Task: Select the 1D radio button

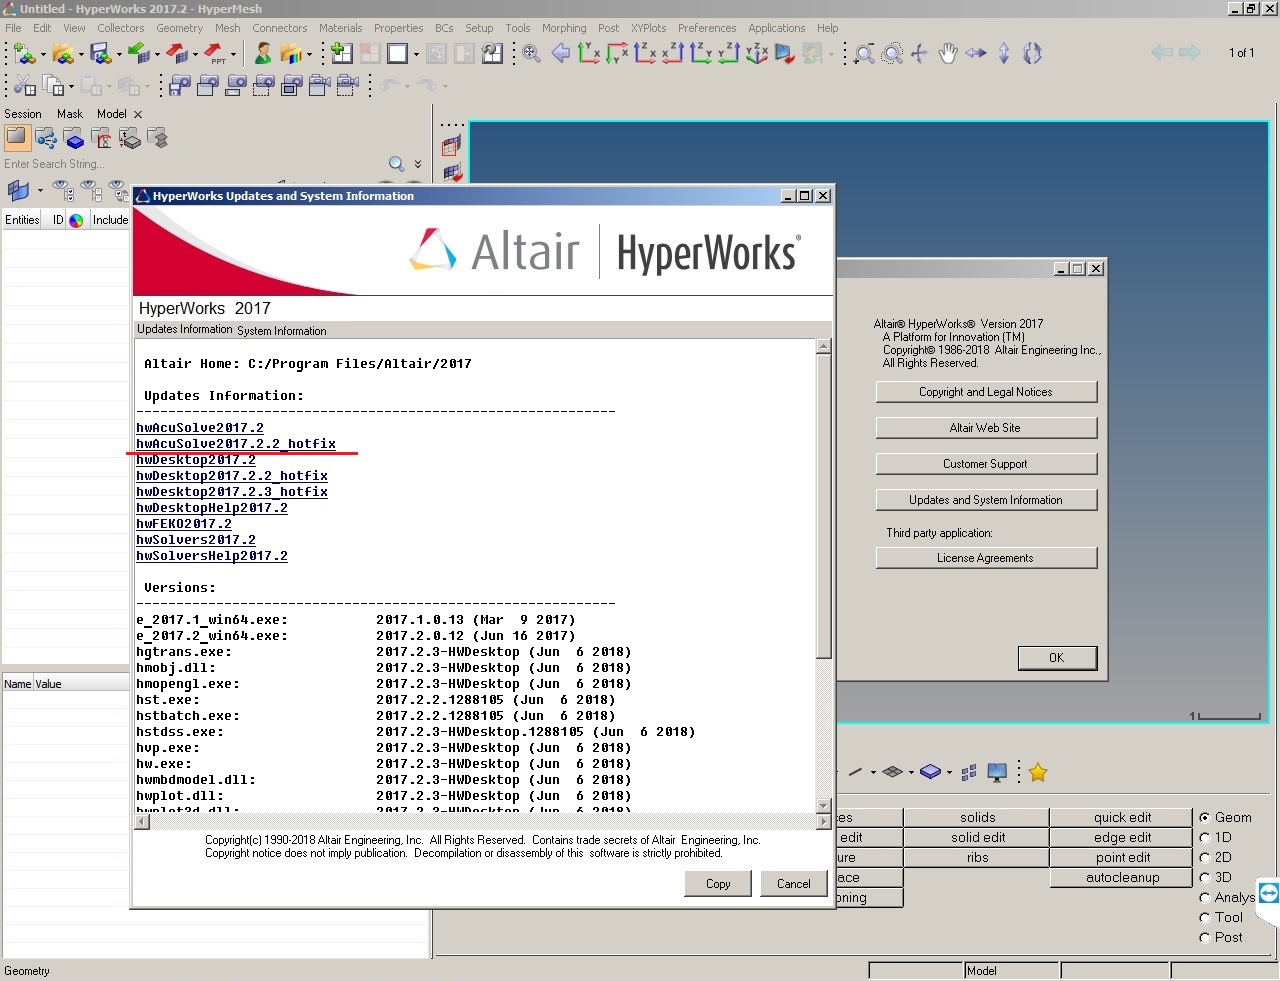Action: click(1205, 837)
